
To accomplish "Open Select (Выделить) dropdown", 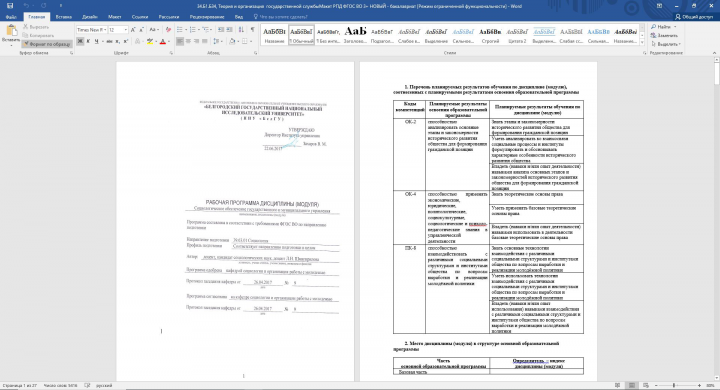I will click(666, 44).
